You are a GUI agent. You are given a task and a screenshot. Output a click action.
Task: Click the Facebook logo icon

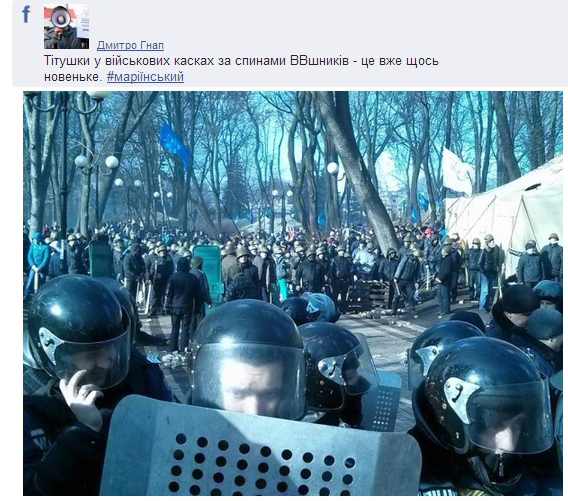click(26, 14)
